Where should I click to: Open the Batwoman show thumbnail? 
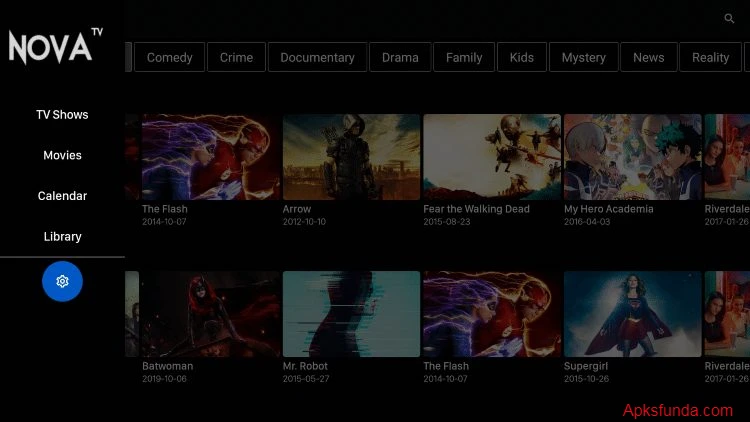[x=210, y=314]
